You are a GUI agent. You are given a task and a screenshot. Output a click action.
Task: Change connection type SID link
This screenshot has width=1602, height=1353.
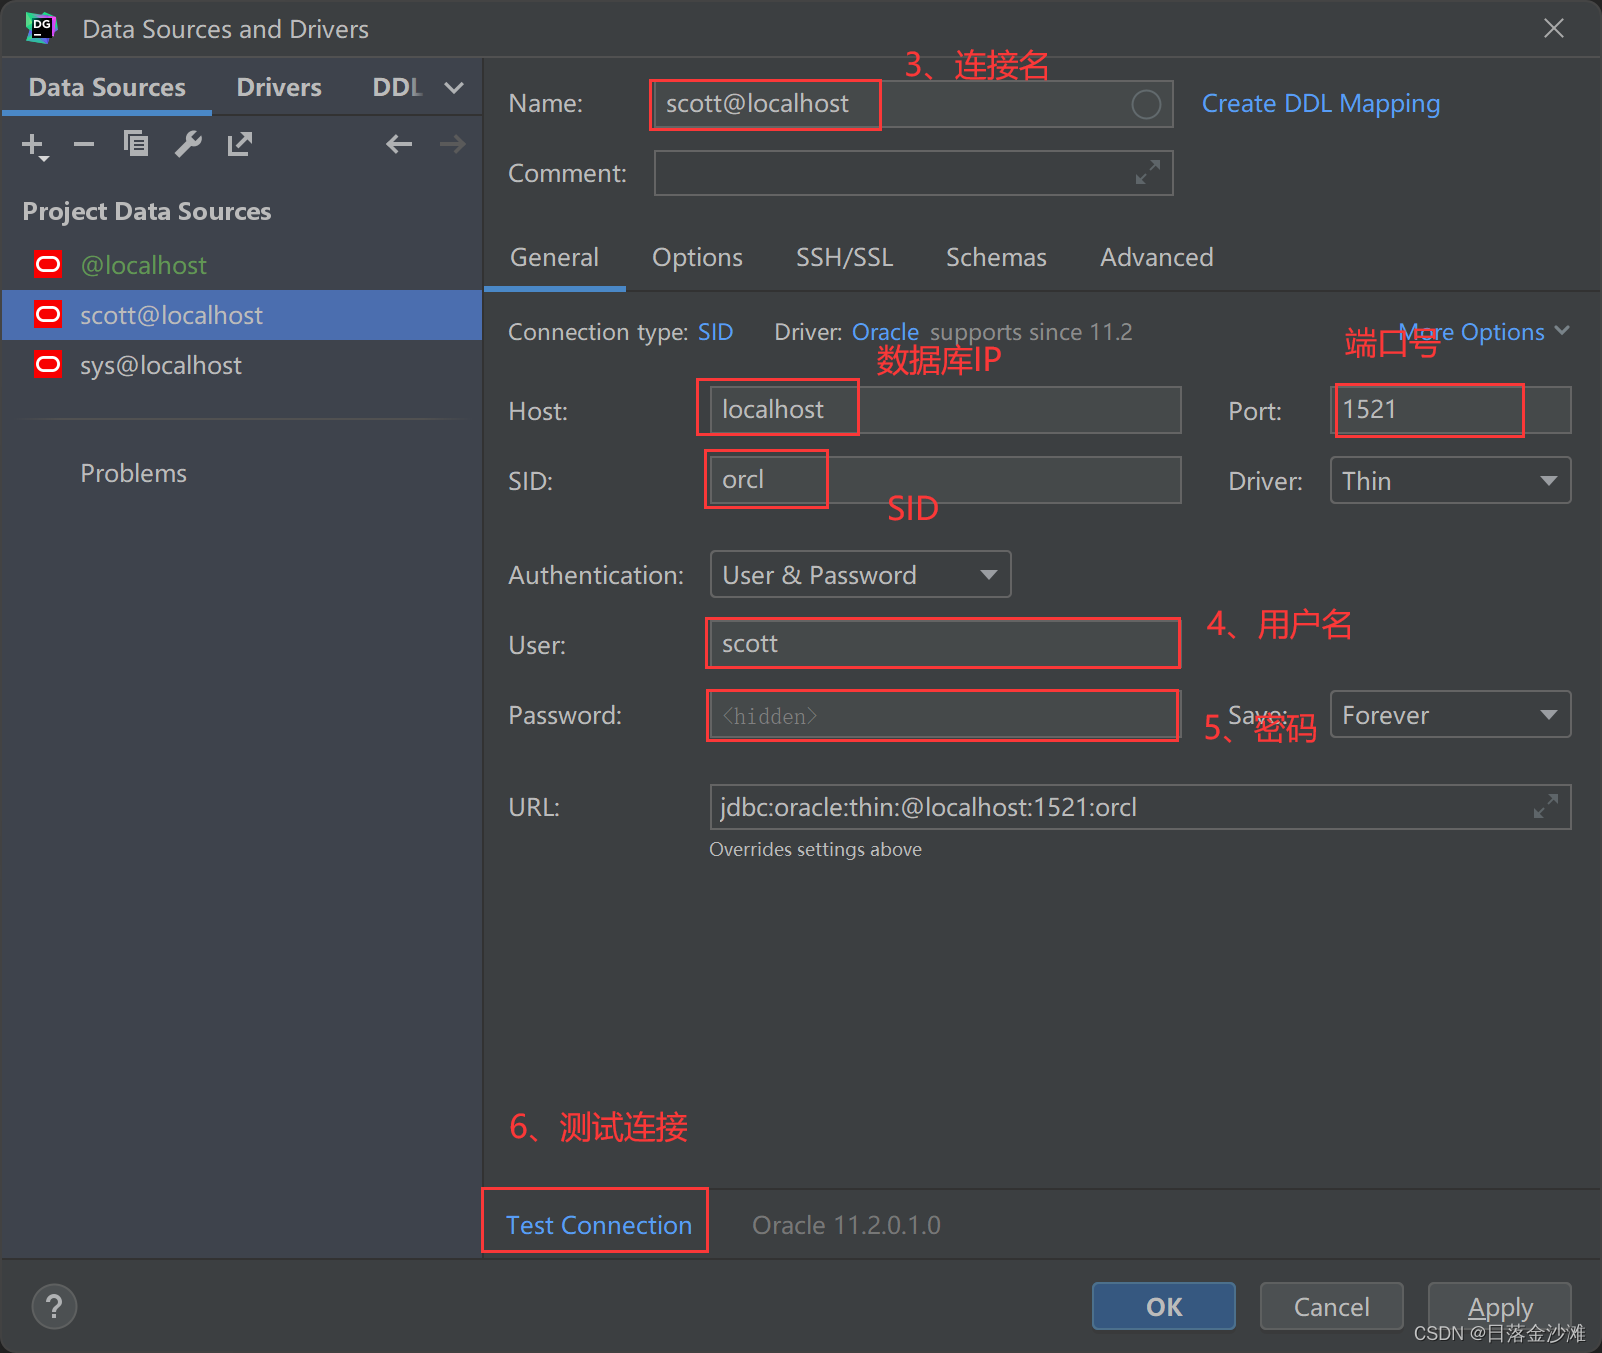715,332
